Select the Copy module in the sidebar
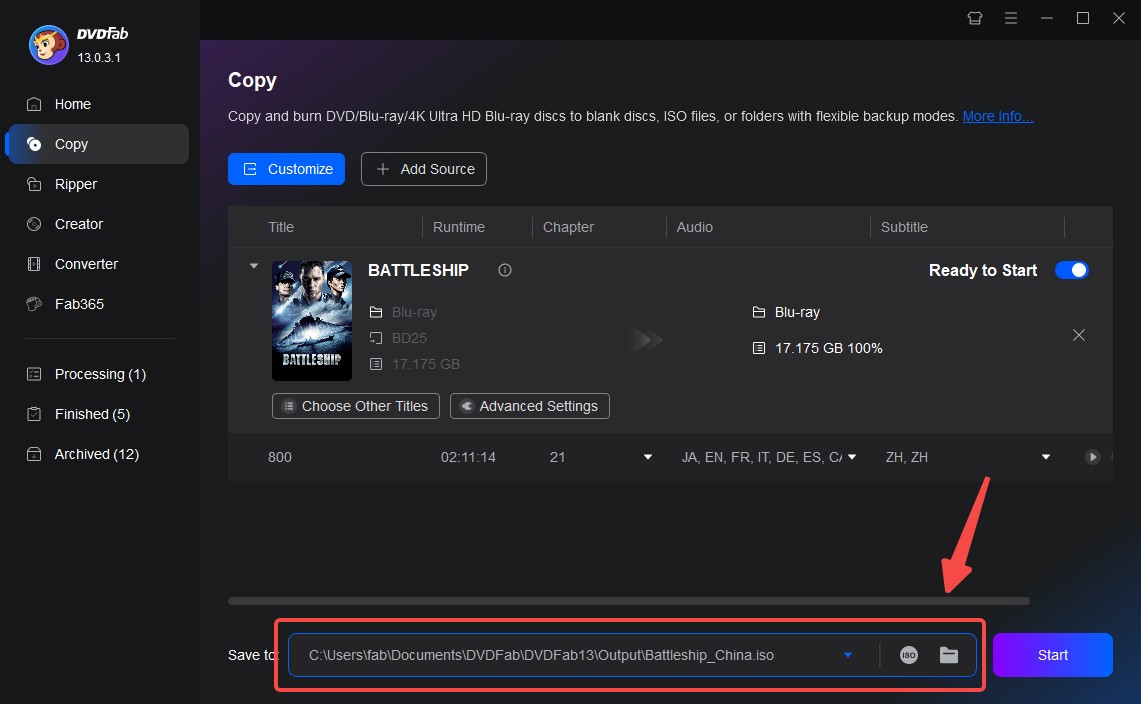 (70, 143)
